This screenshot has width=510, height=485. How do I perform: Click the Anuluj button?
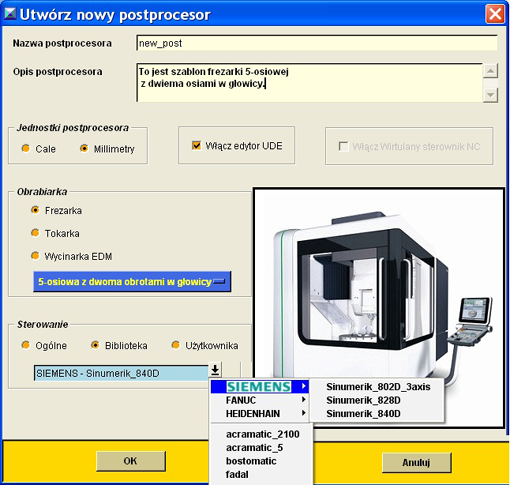[x=416, y=462]
